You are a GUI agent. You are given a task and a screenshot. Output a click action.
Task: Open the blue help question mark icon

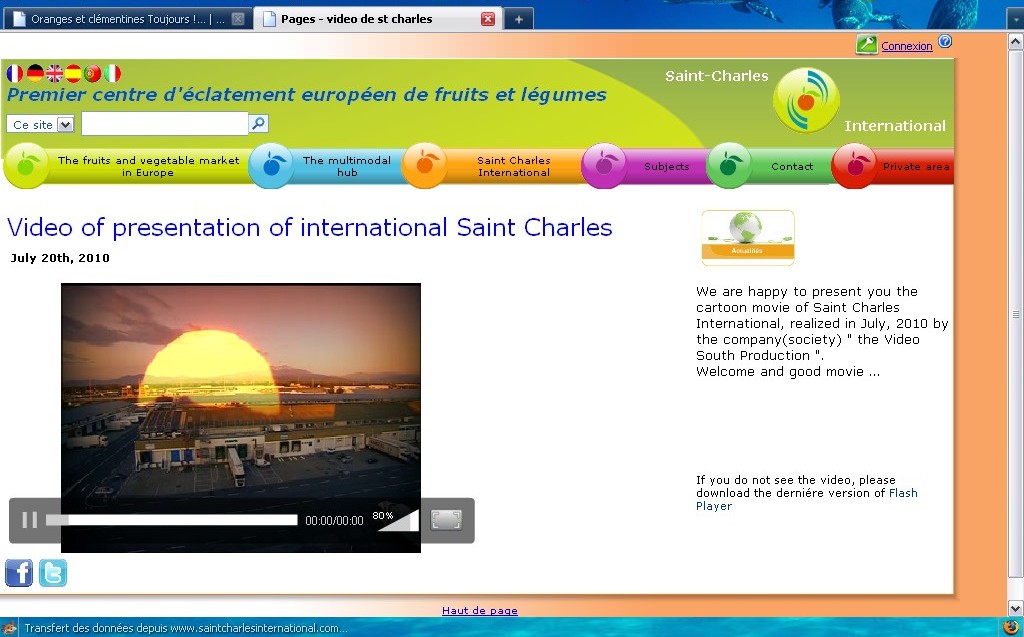[x=944, y=42]
